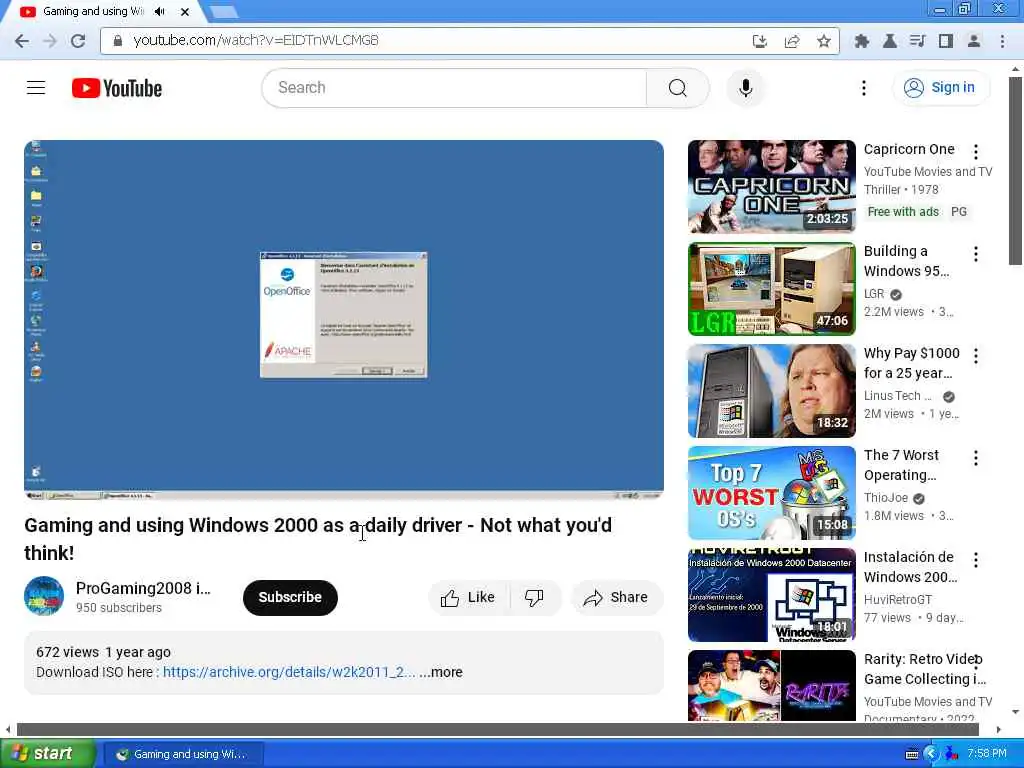The width and height of the screenshot is (1024, 768).
Task: Expand hidden tray icons arrow
Action: [x=931, y=754]
